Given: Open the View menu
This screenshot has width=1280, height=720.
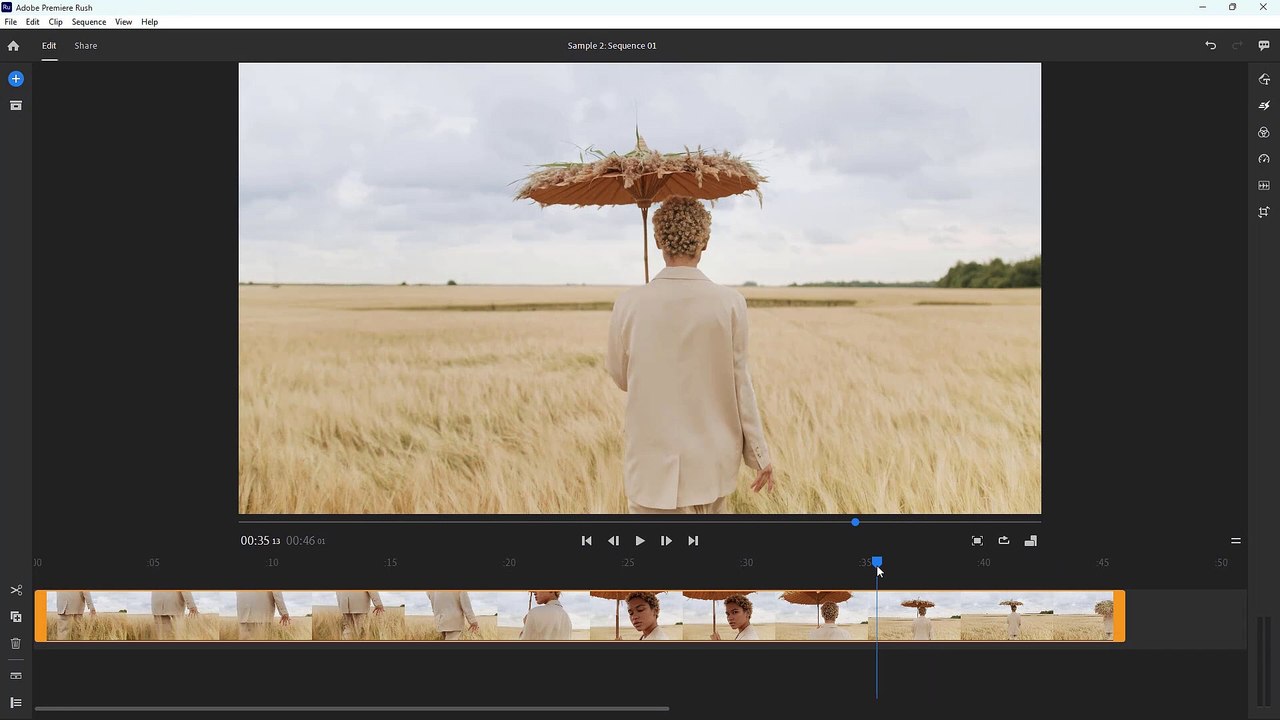Looking at the screenshot, I should (x=124, y=22).
